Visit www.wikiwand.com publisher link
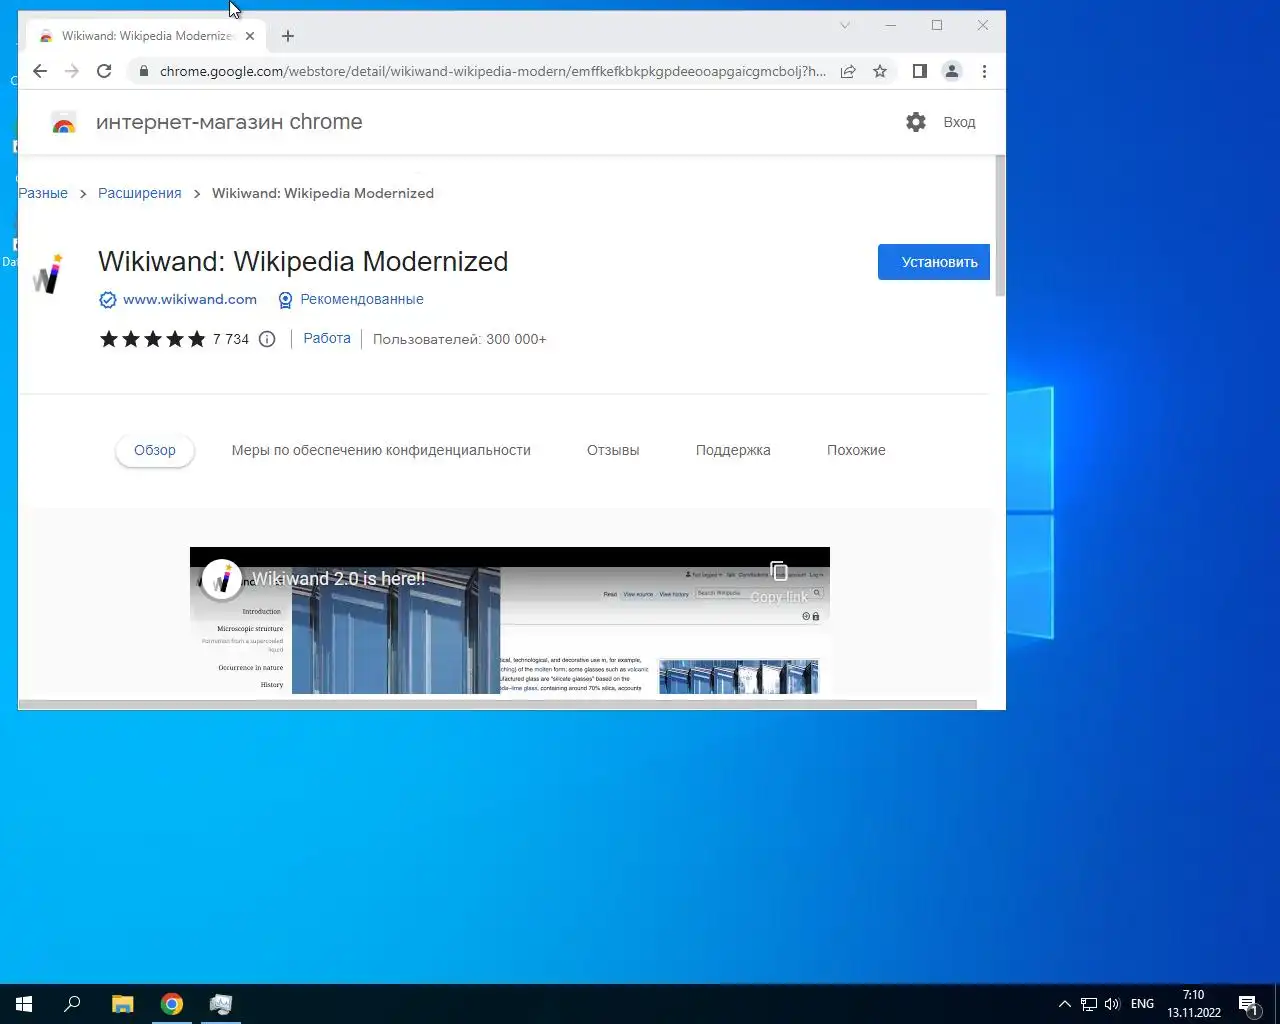1280x1024 pixels. pos(190,299)
